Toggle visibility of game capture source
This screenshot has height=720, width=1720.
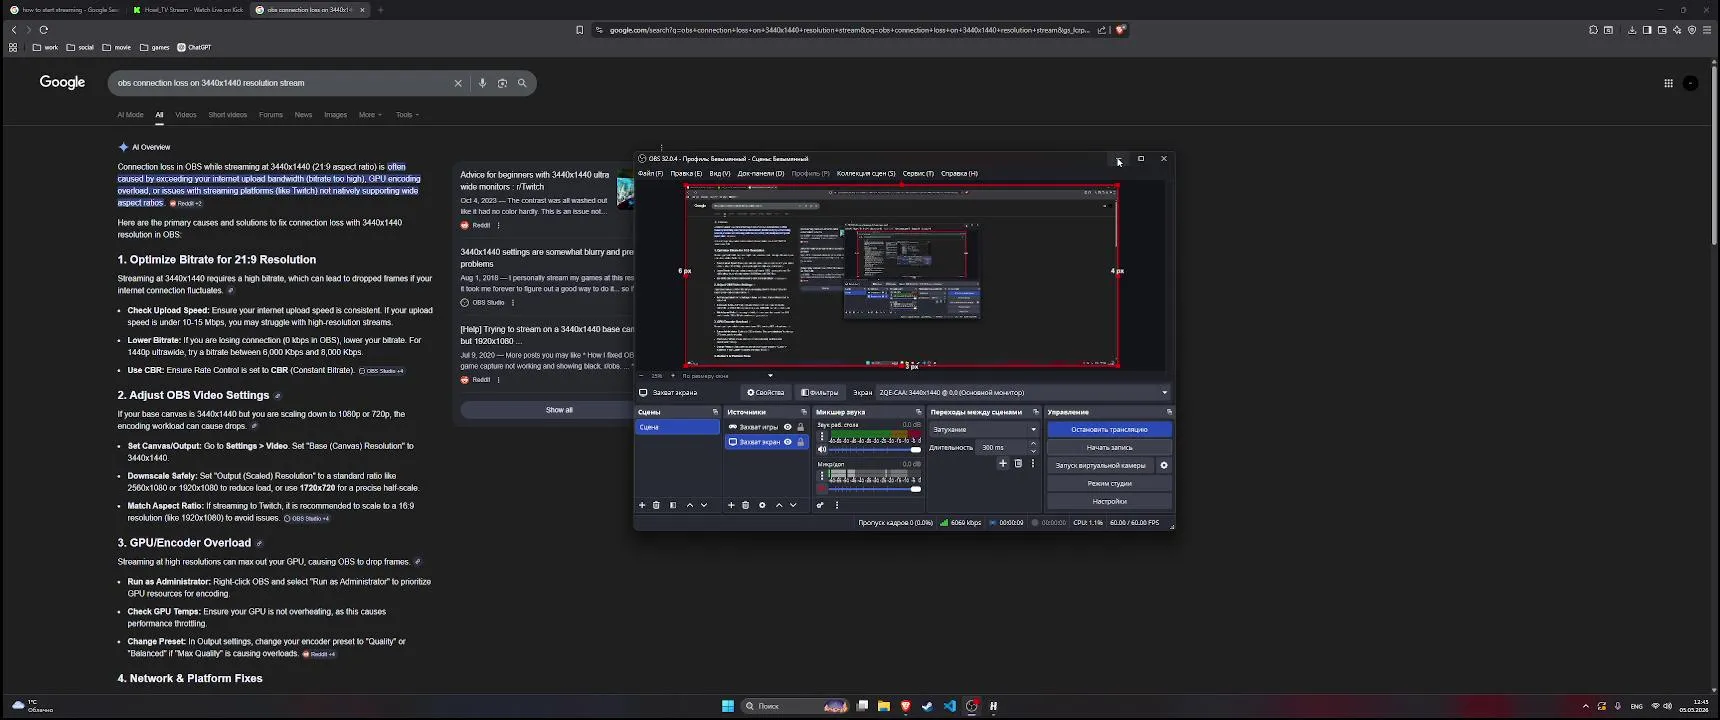(787, 427)
